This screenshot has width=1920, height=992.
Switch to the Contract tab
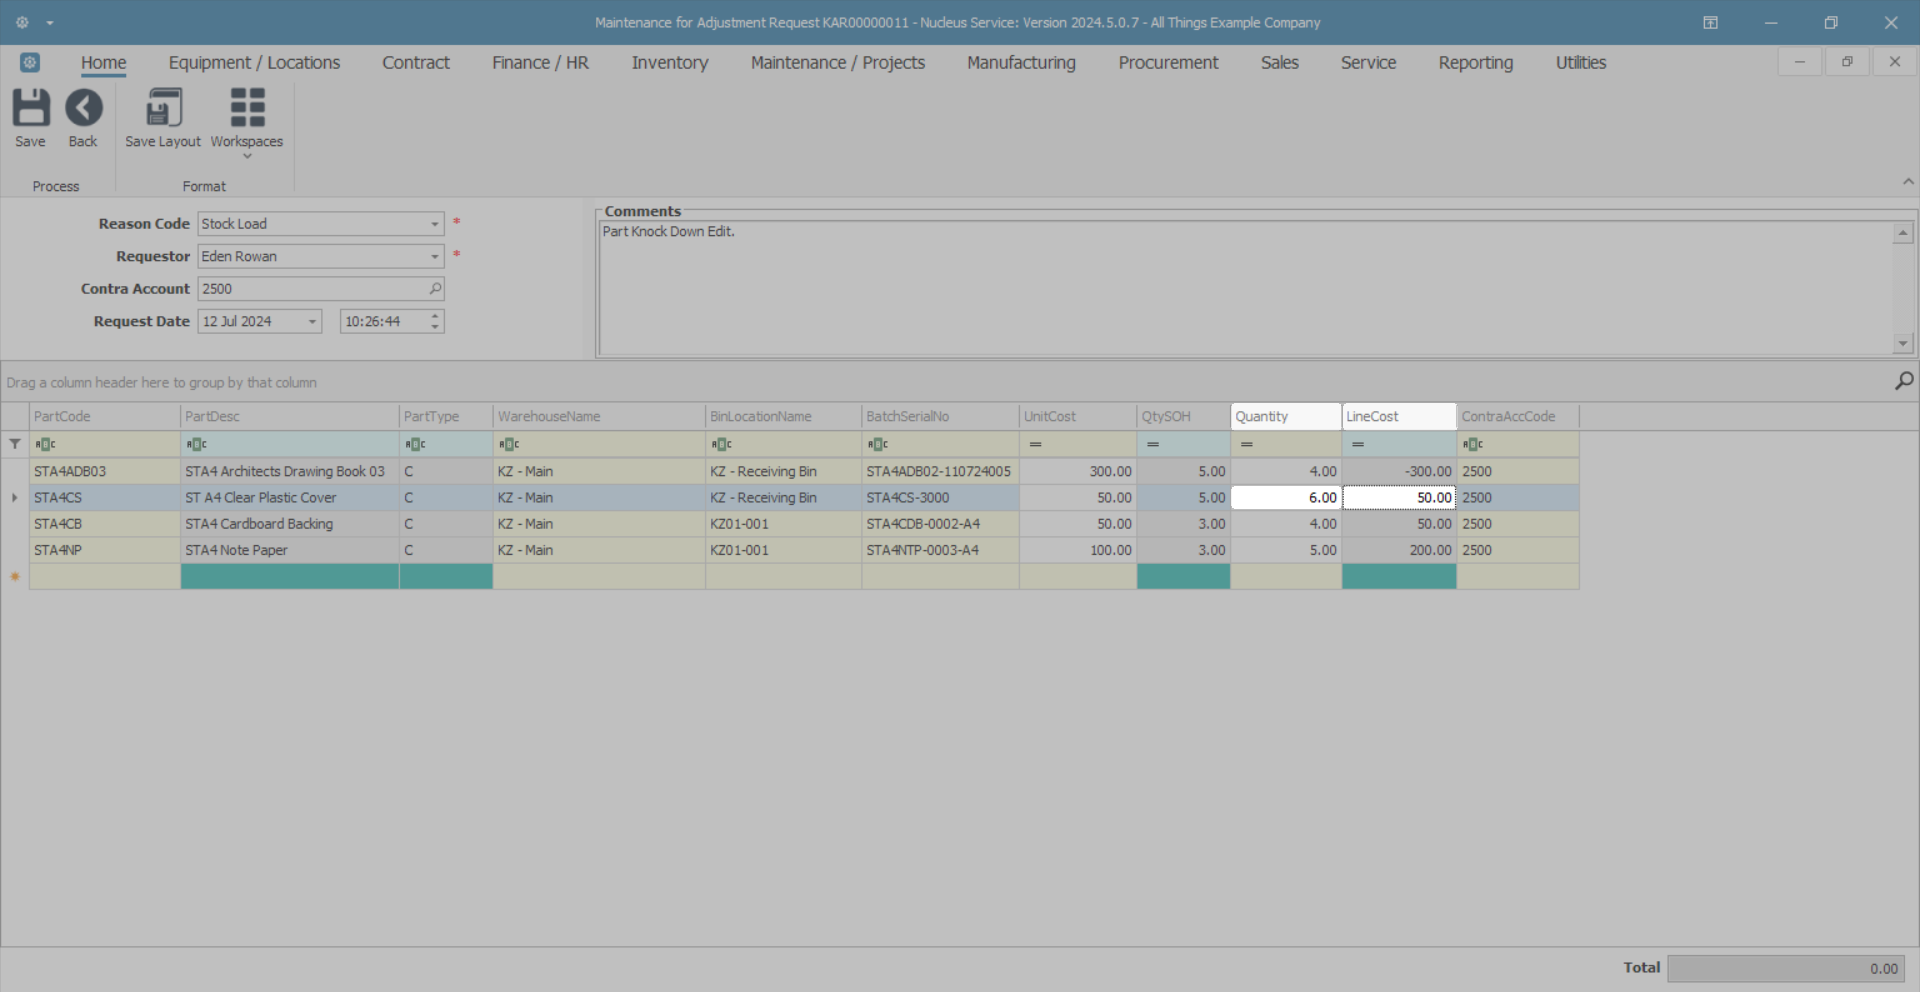click(416, 62)
